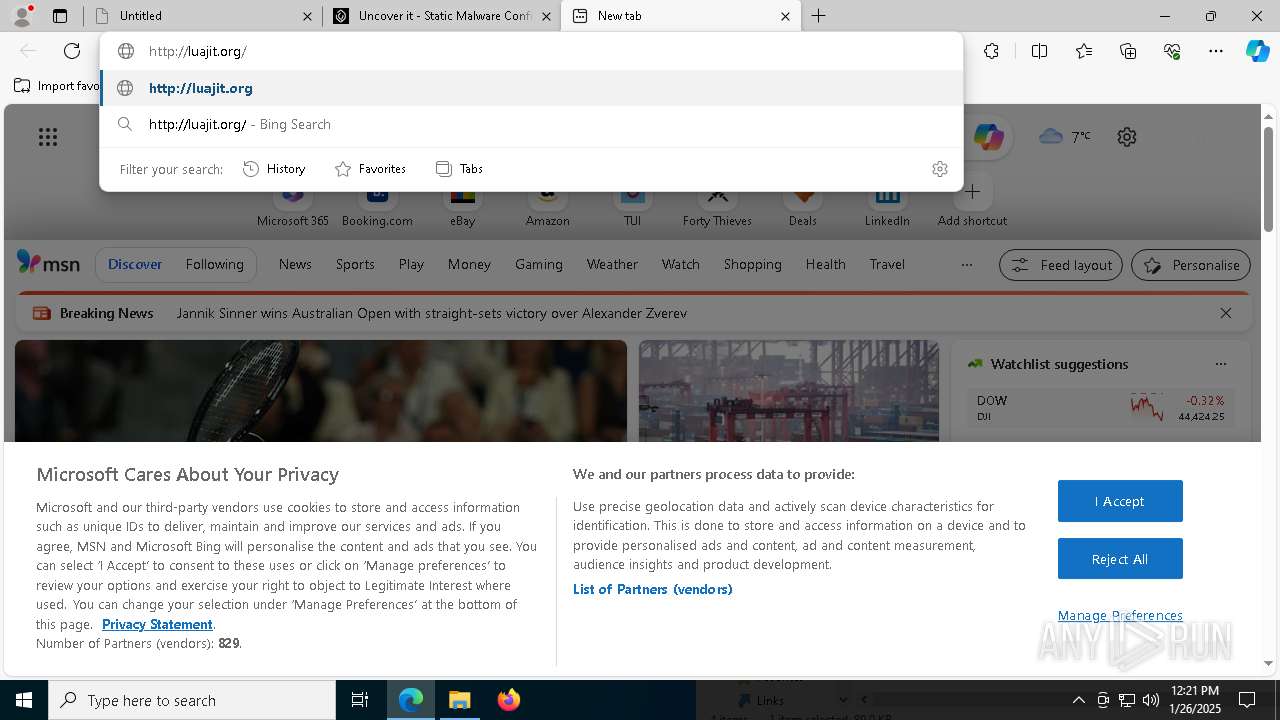Click inside the address bar field

click(x=531, y=51)
